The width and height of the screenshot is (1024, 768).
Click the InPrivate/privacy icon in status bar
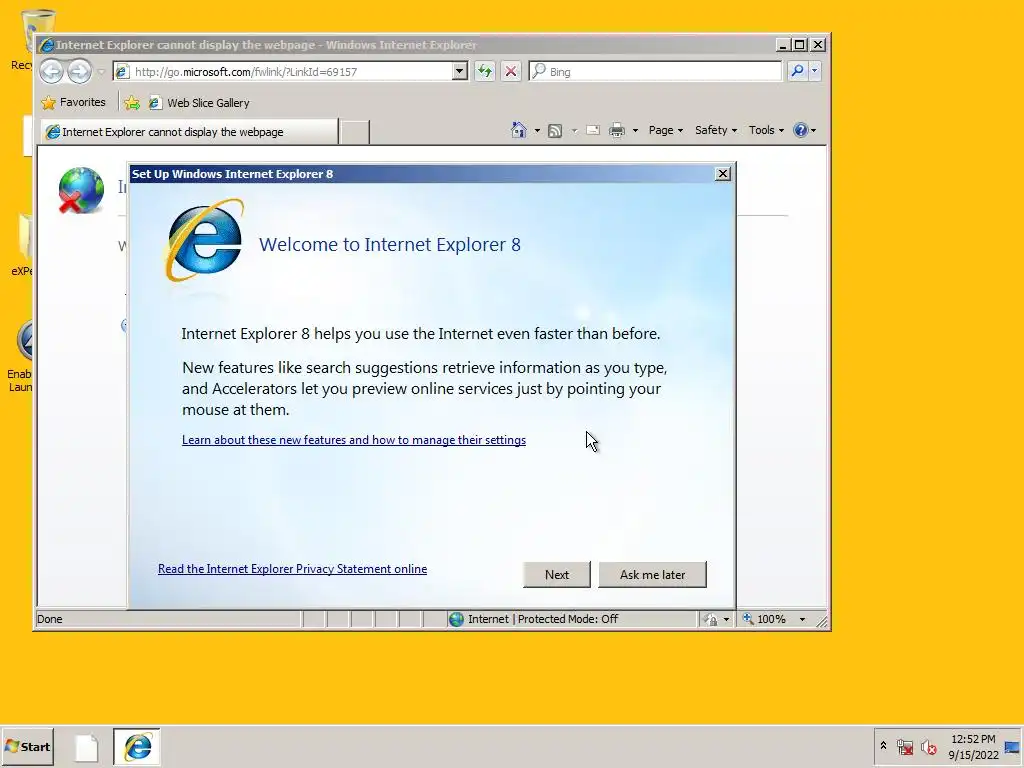tap(711, 619)
